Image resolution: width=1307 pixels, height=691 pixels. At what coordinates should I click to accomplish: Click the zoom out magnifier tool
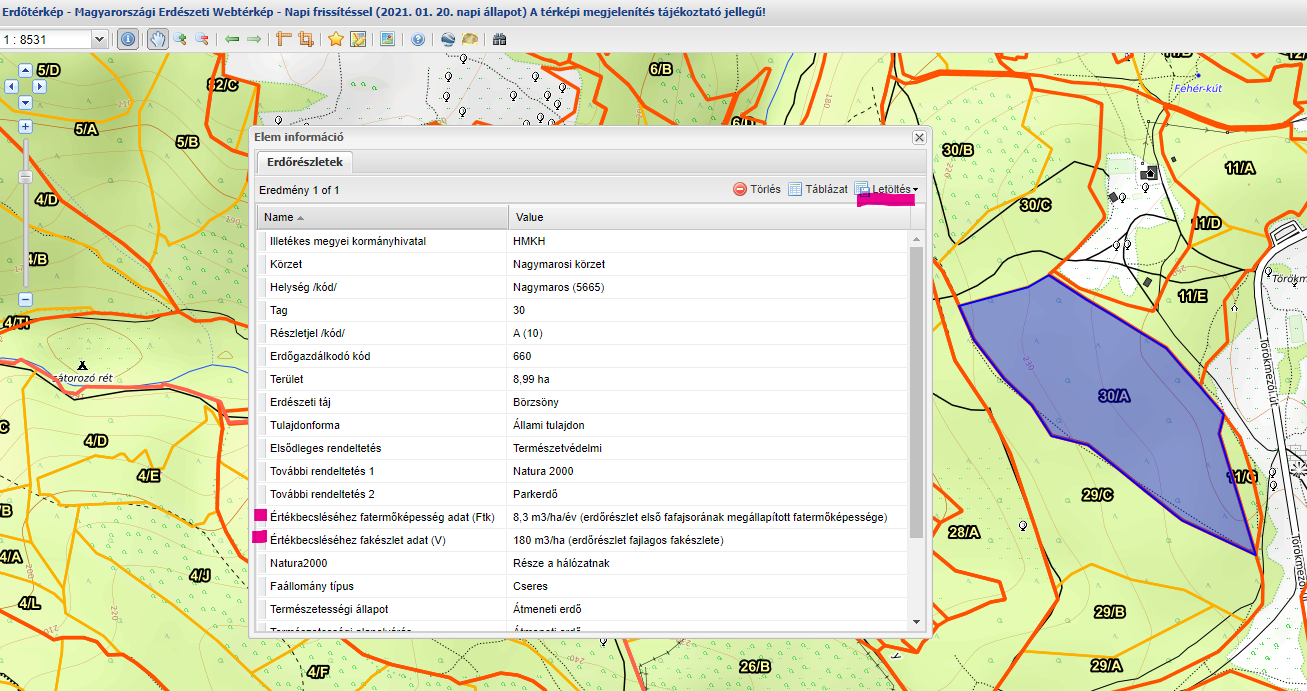click(202, 39)
